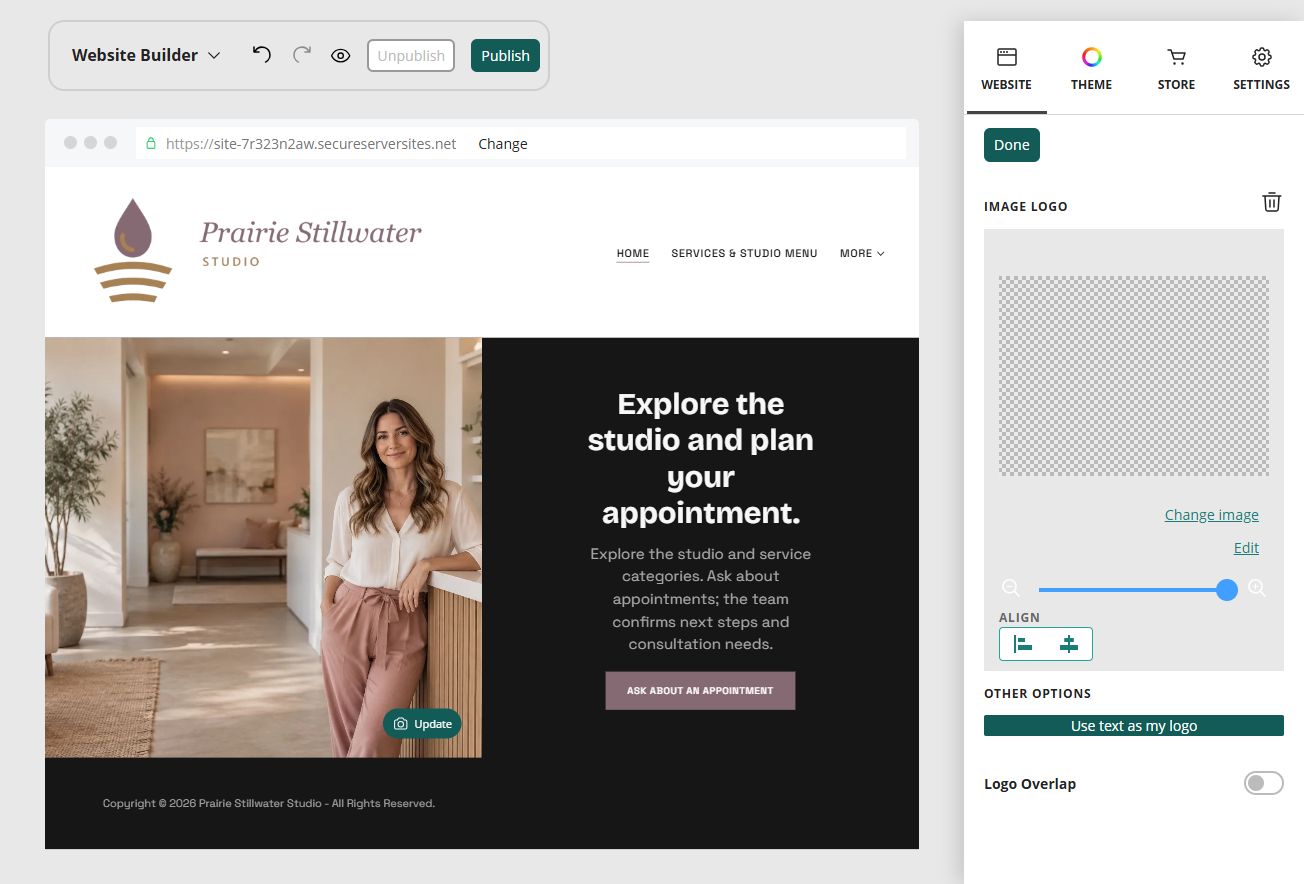Click the Update photo button
Image resolution: width=1304 pixels, height=884 pixels.
click(422, 724)
